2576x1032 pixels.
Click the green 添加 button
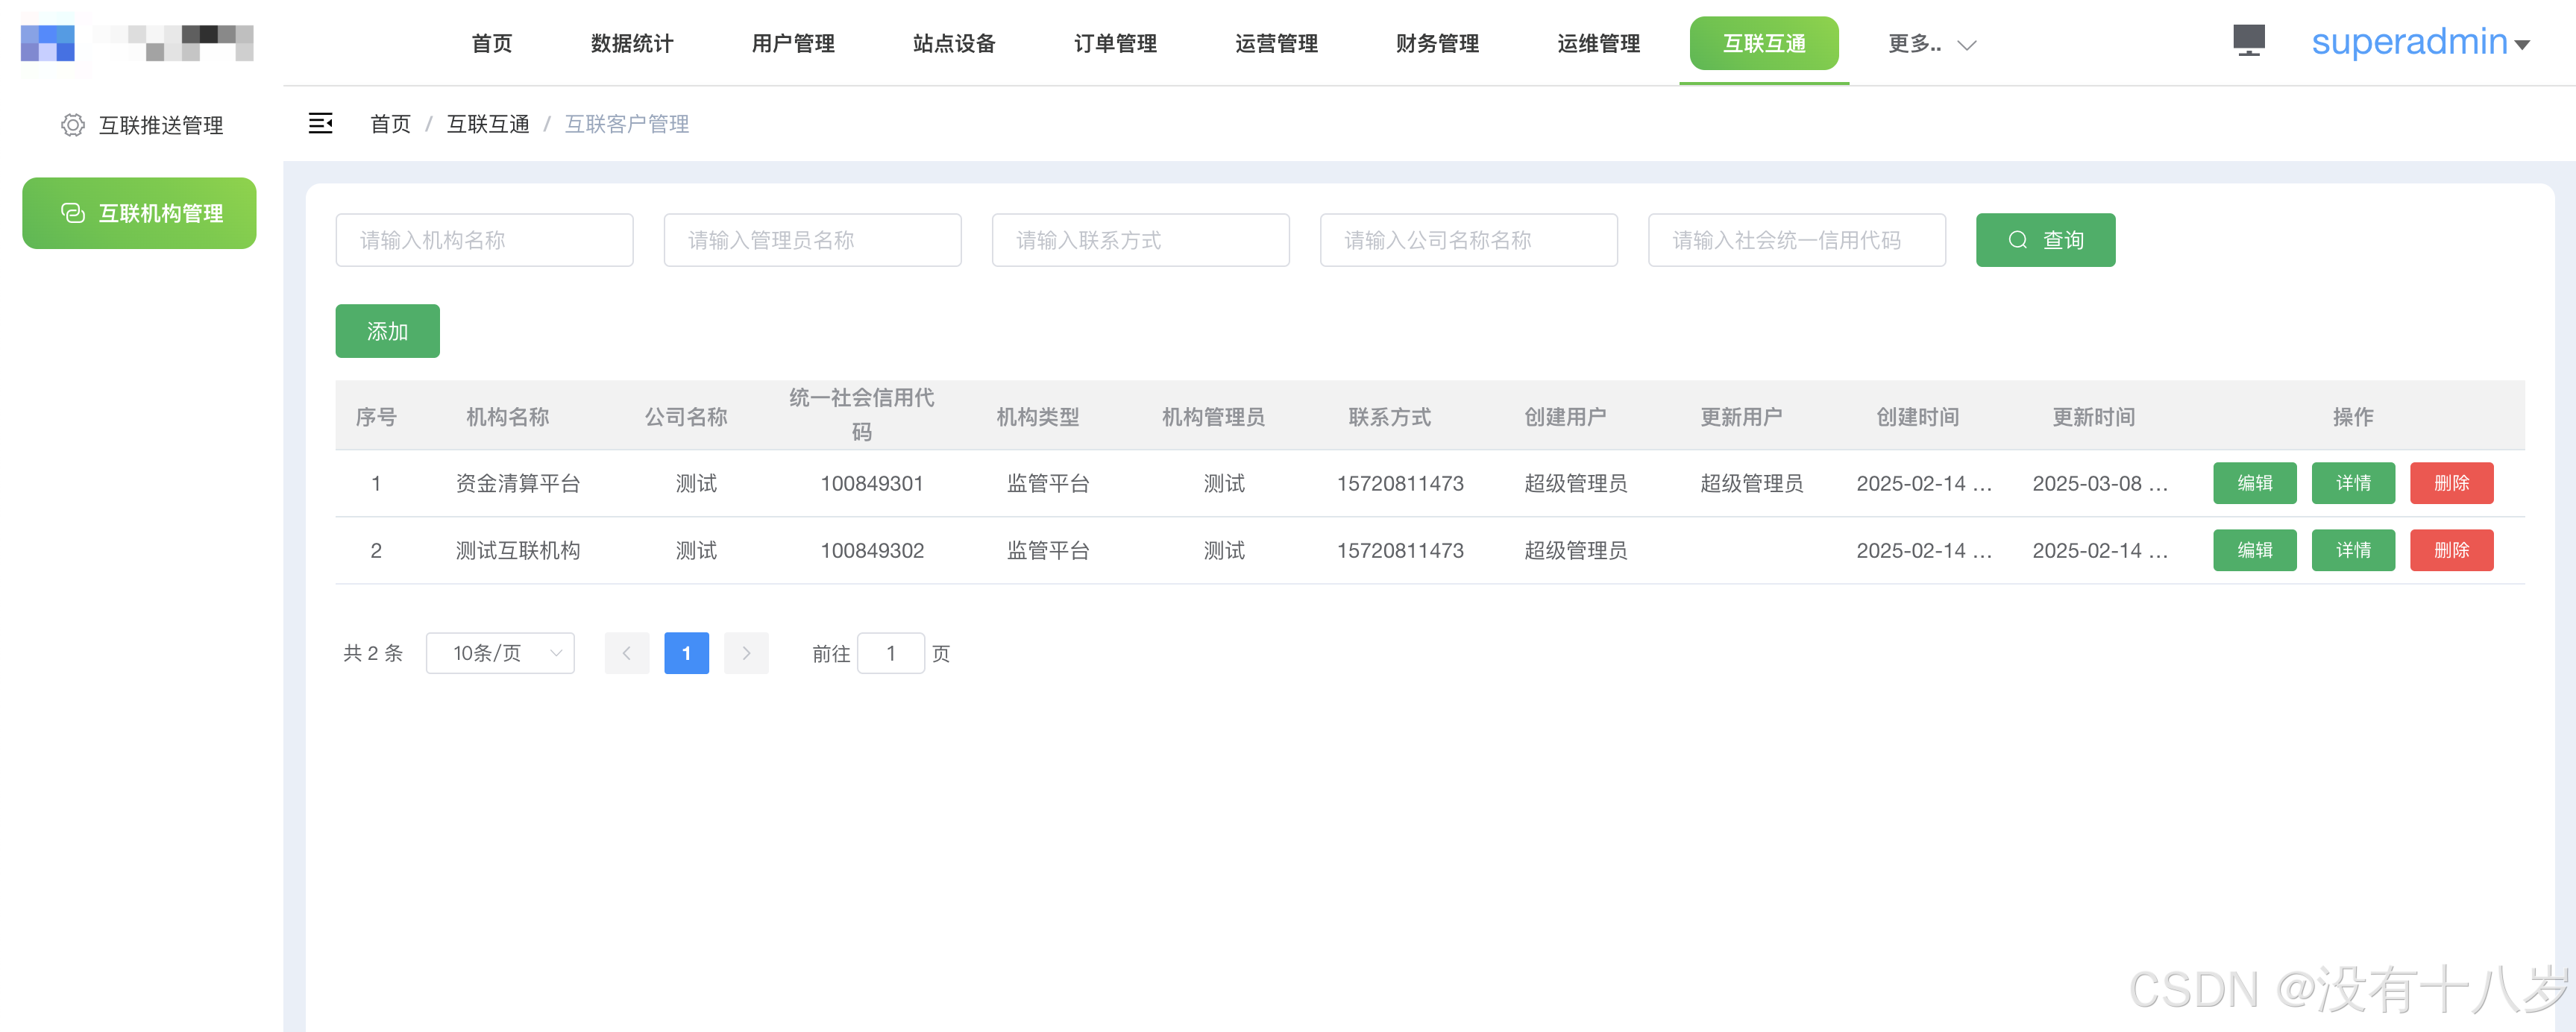click(x=387, y=331)
